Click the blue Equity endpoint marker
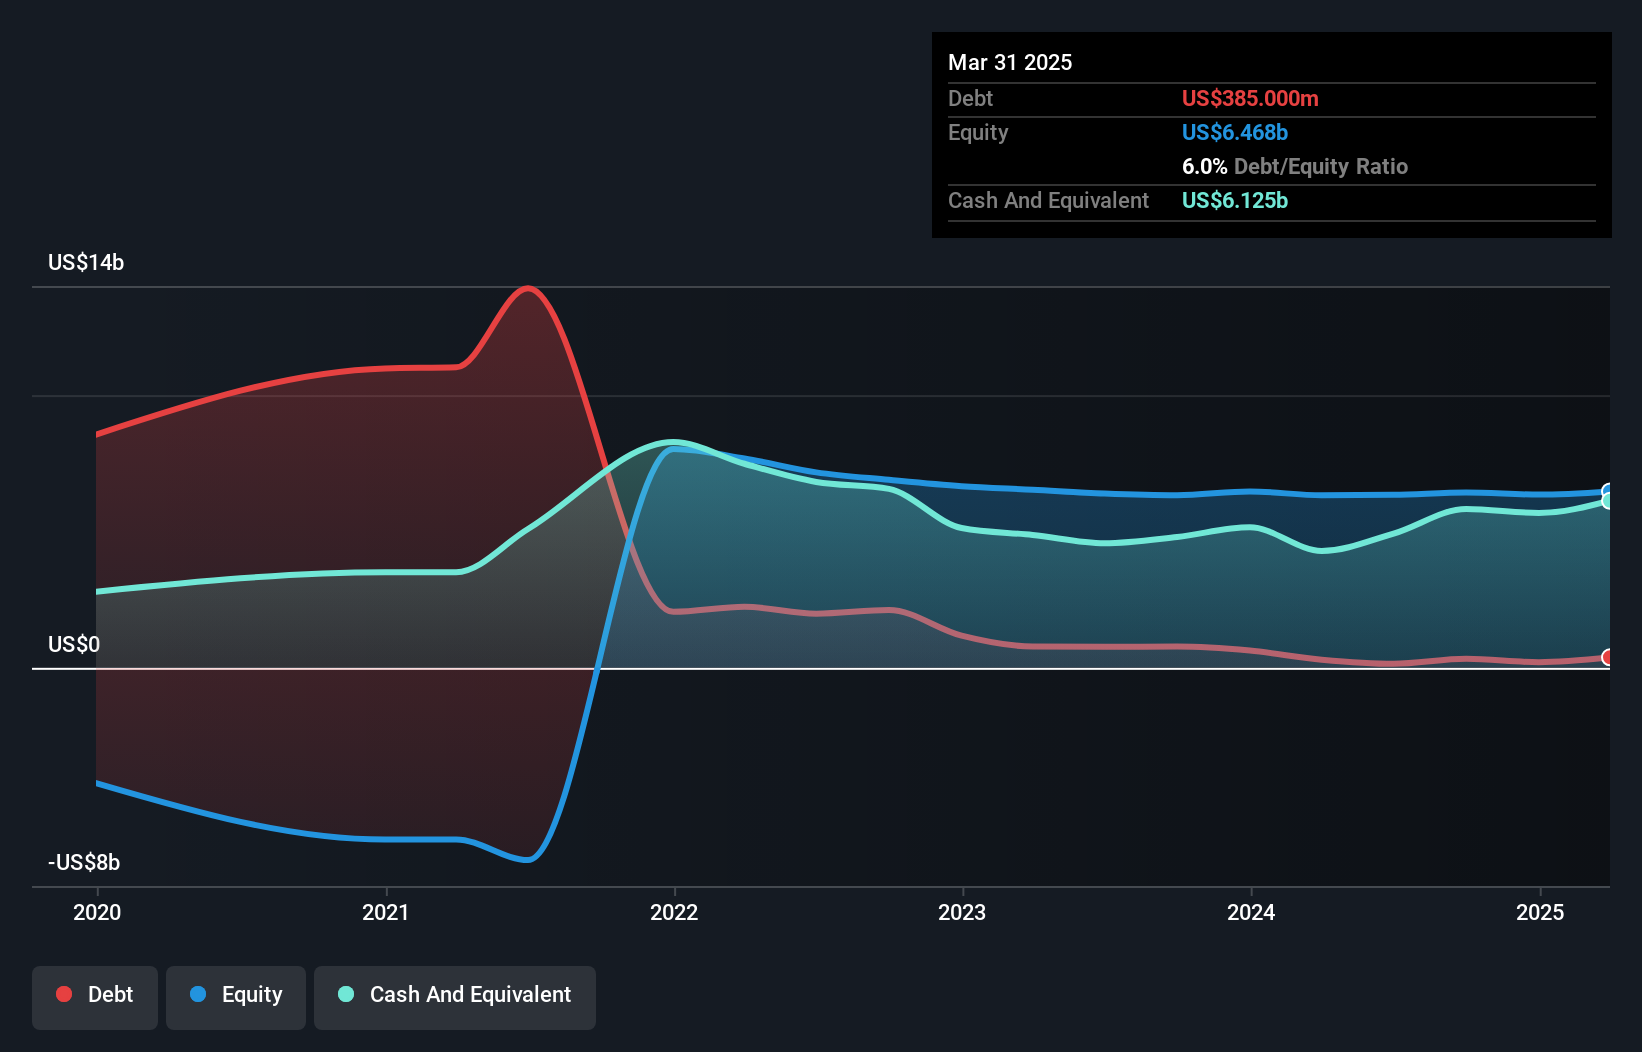The height and width of the screenshot is (1052, 1642). (1608, 491)
